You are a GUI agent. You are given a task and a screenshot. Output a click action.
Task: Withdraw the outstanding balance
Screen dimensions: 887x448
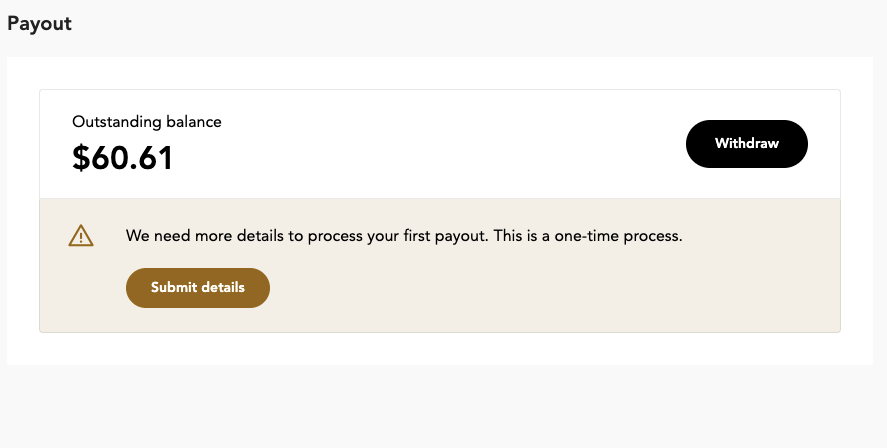coord(747,144)
